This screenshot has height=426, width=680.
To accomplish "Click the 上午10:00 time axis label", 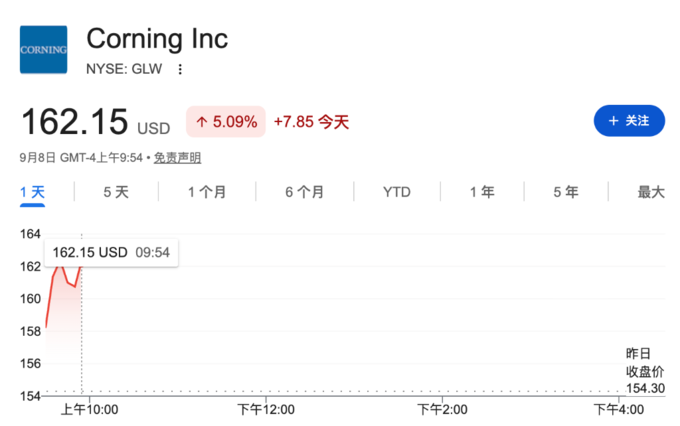I will (89, 410).
